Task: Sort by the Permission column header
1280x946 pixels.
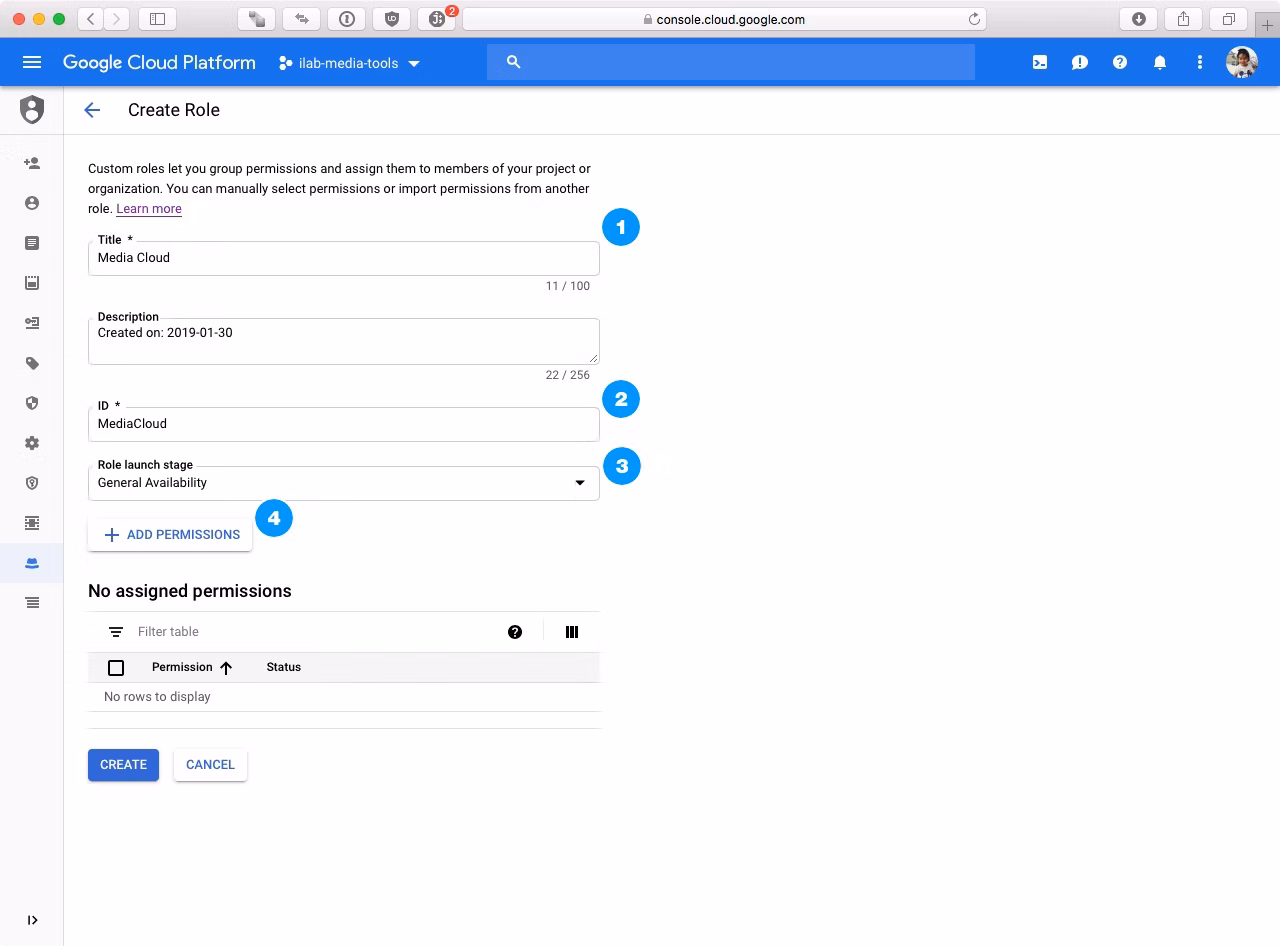Action: [x=192, y=667]
